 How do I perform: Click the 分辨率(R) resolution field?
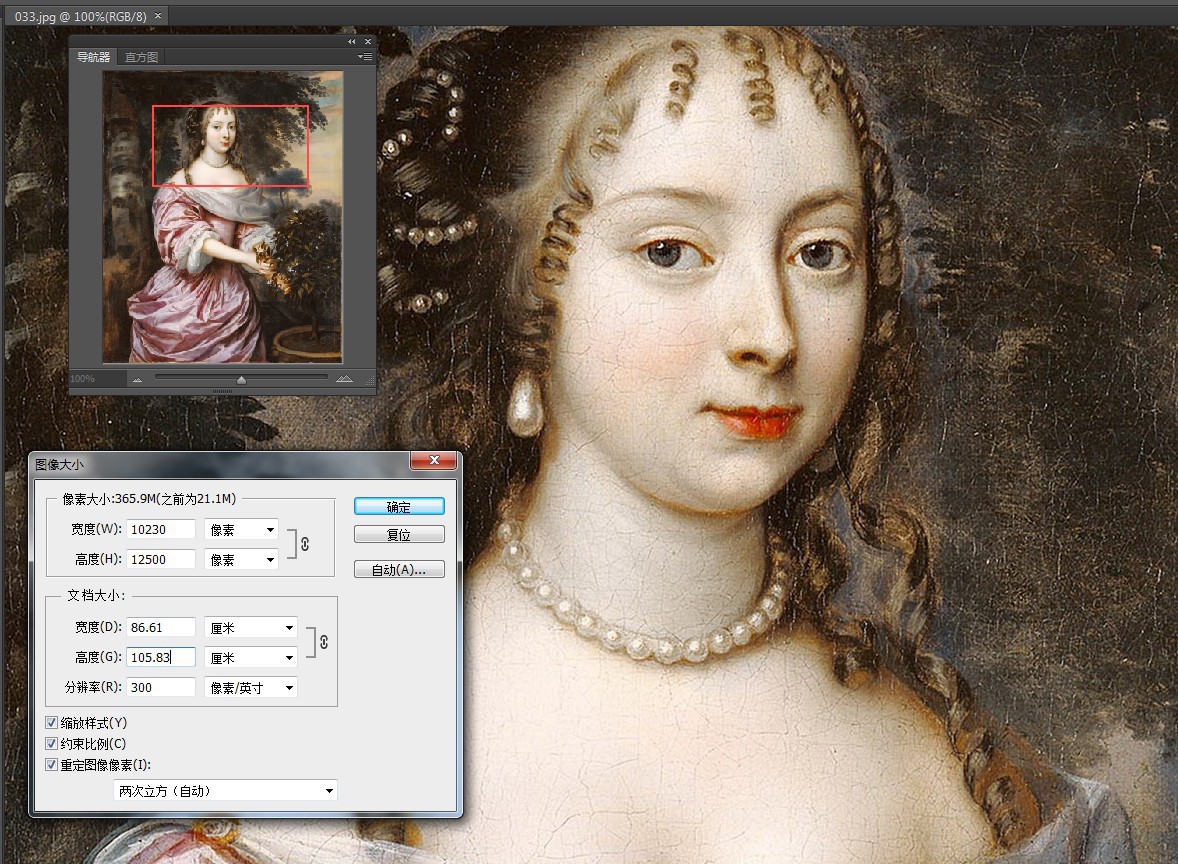pyautogui.click(x=161, y=687)
